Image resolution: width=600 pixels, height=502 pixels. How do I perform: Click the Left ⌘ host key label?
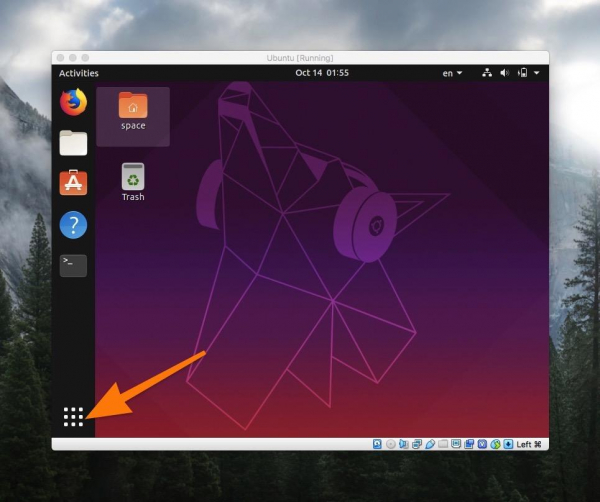pos(529,444)
